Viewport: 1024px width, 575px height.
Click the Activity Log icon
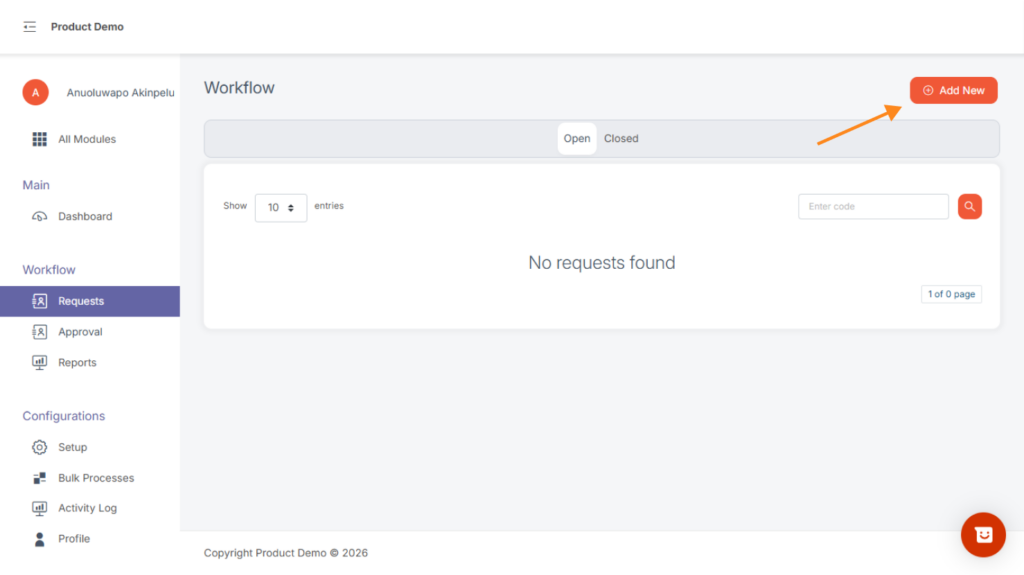point(40,508)
